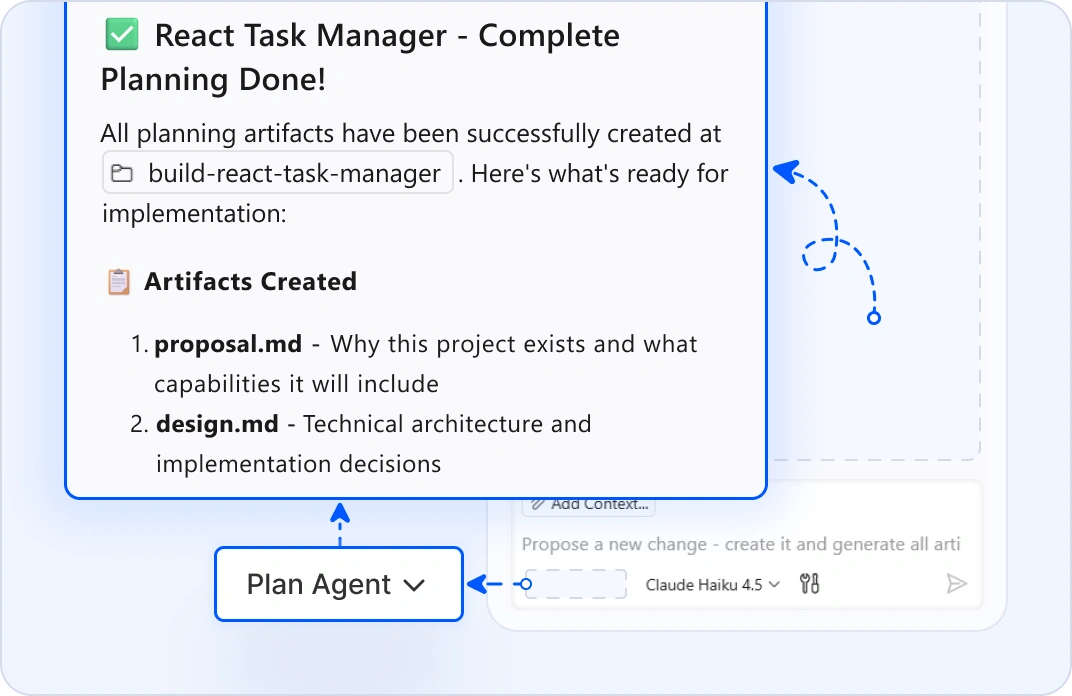Select the 'Artifacts Created' section heading
Image resolution: width=1072 pixels, height=696 pixels.
point(250,282)
